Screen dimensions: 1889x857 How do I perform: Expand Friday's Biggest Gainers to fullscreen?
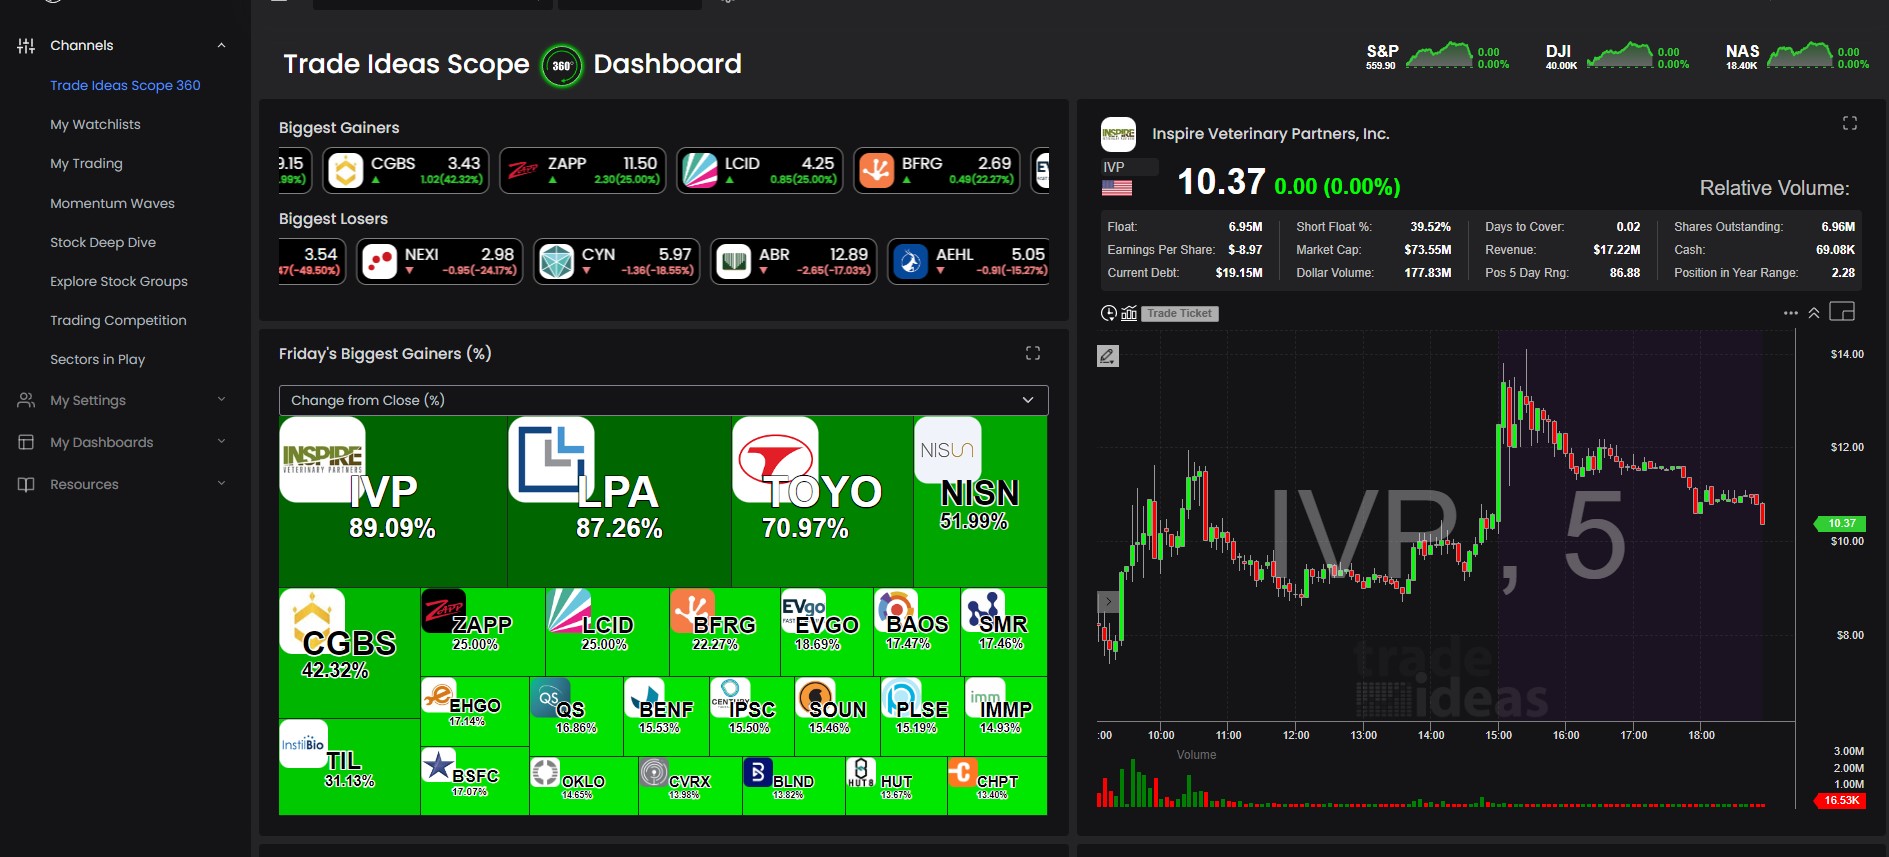pyautogui.click(x=1033, y=353)
